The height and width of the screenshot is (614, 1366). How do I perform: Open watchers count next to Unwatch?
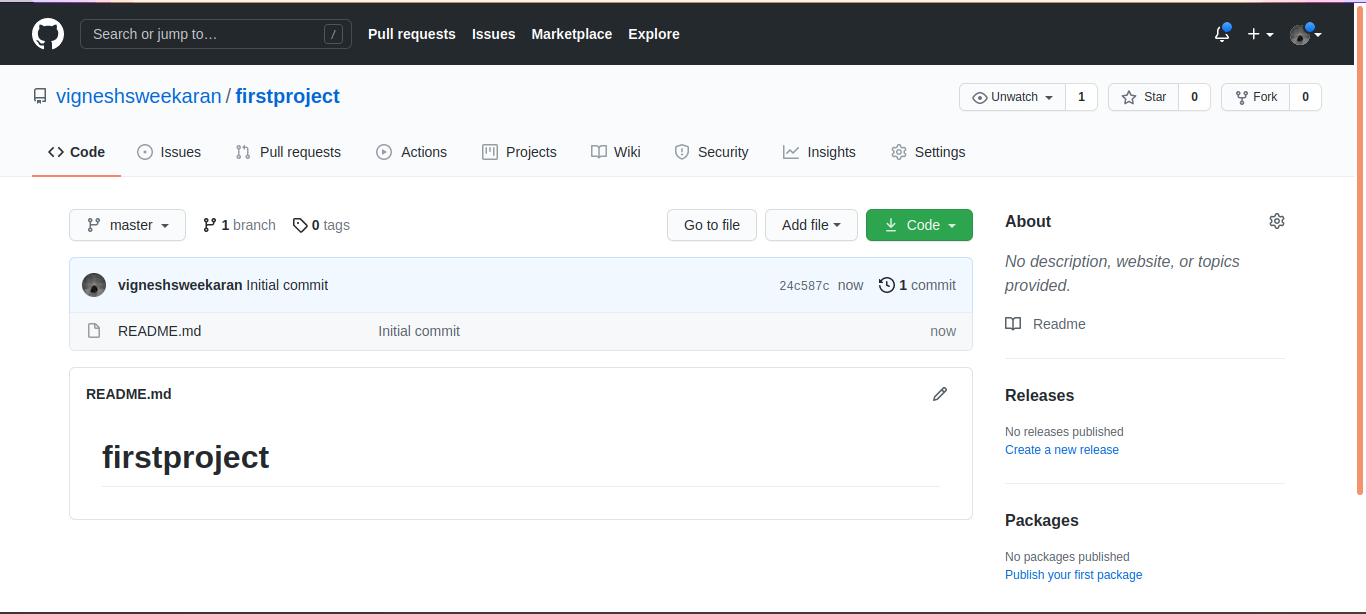(1081, 97)
